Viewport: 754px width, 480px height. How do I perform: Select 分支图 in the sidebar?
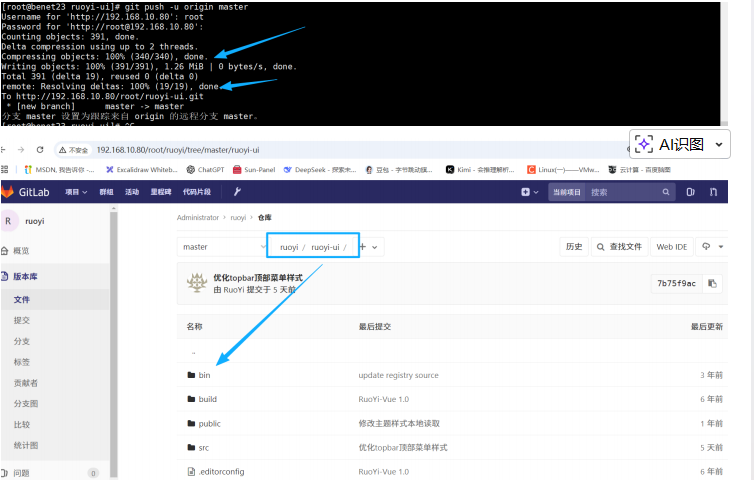point(25,404)
